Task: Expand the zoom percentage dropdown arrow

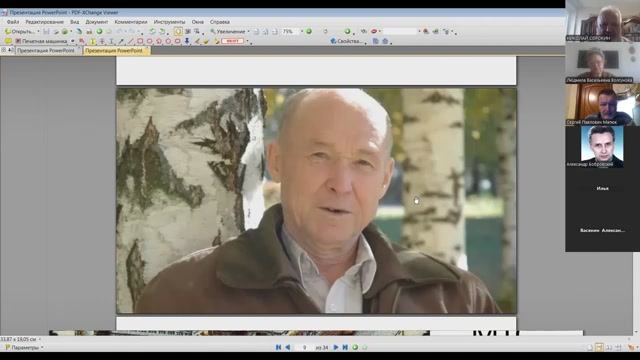Action: point(302,31)
